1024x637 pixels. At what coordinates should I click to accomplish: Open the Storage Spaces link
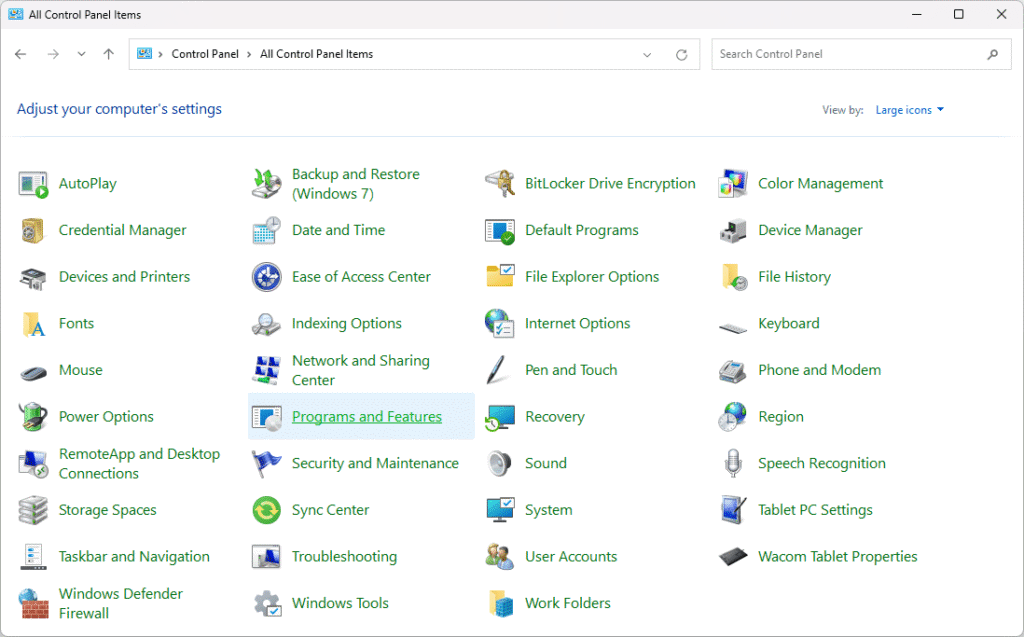click(108, 510)
